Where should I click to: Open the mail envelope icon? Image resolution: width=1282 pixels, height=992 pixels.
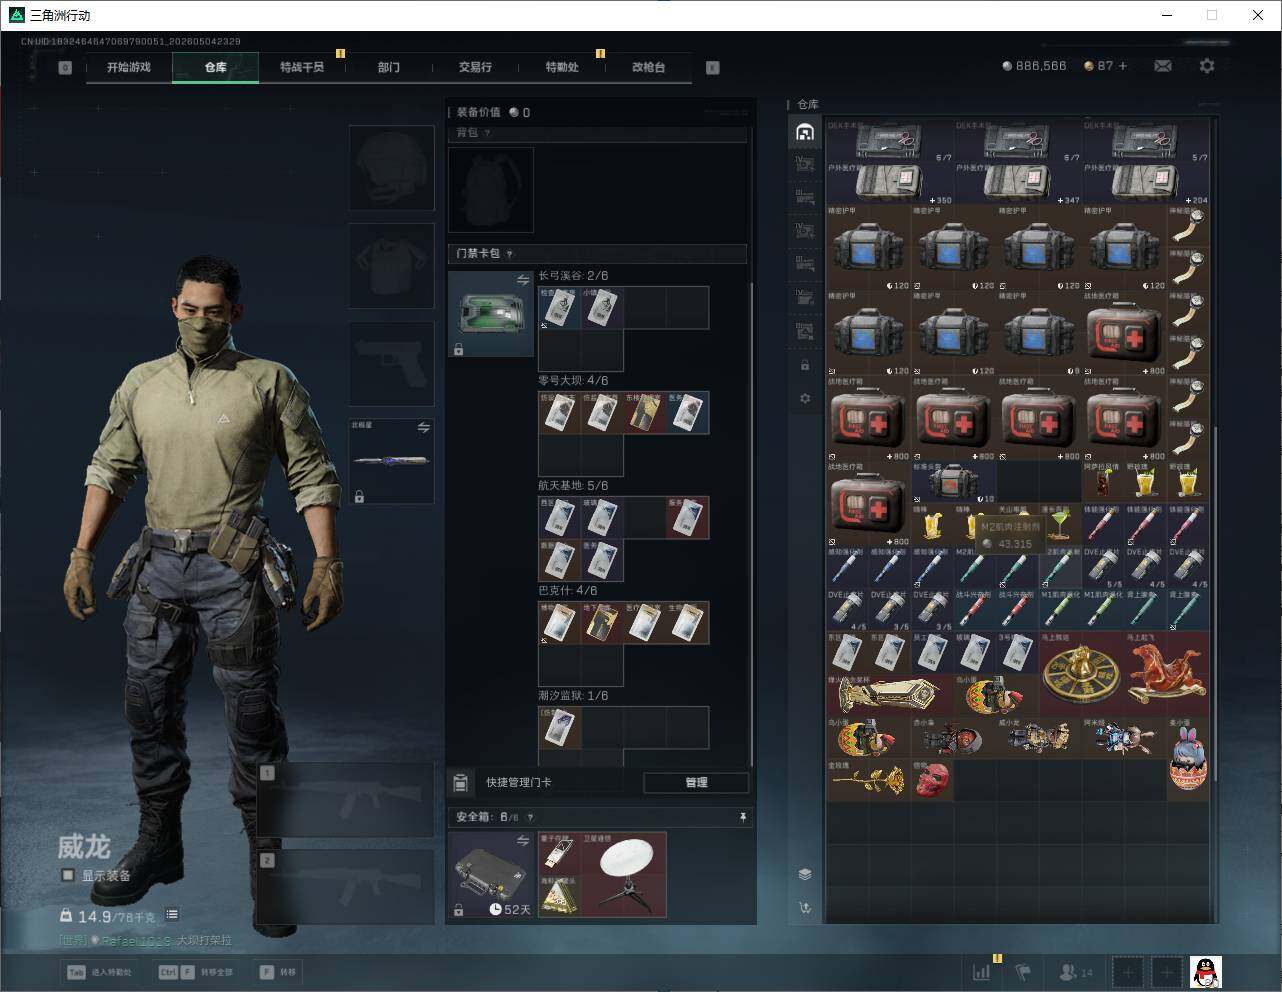pyautogui.click(x=1162, y=66)
